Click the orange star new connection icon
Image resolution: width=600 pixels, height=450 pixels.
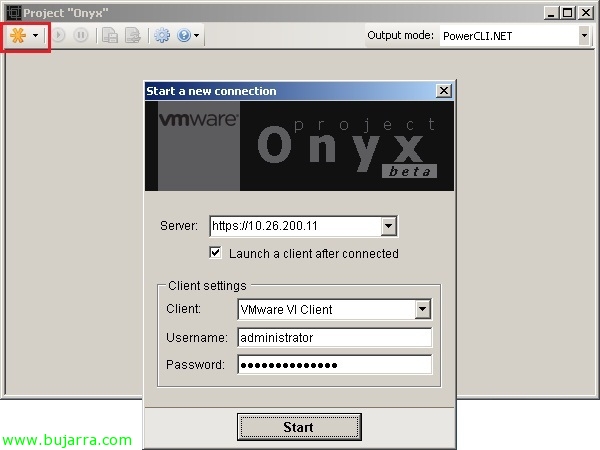tap(18, 36)
